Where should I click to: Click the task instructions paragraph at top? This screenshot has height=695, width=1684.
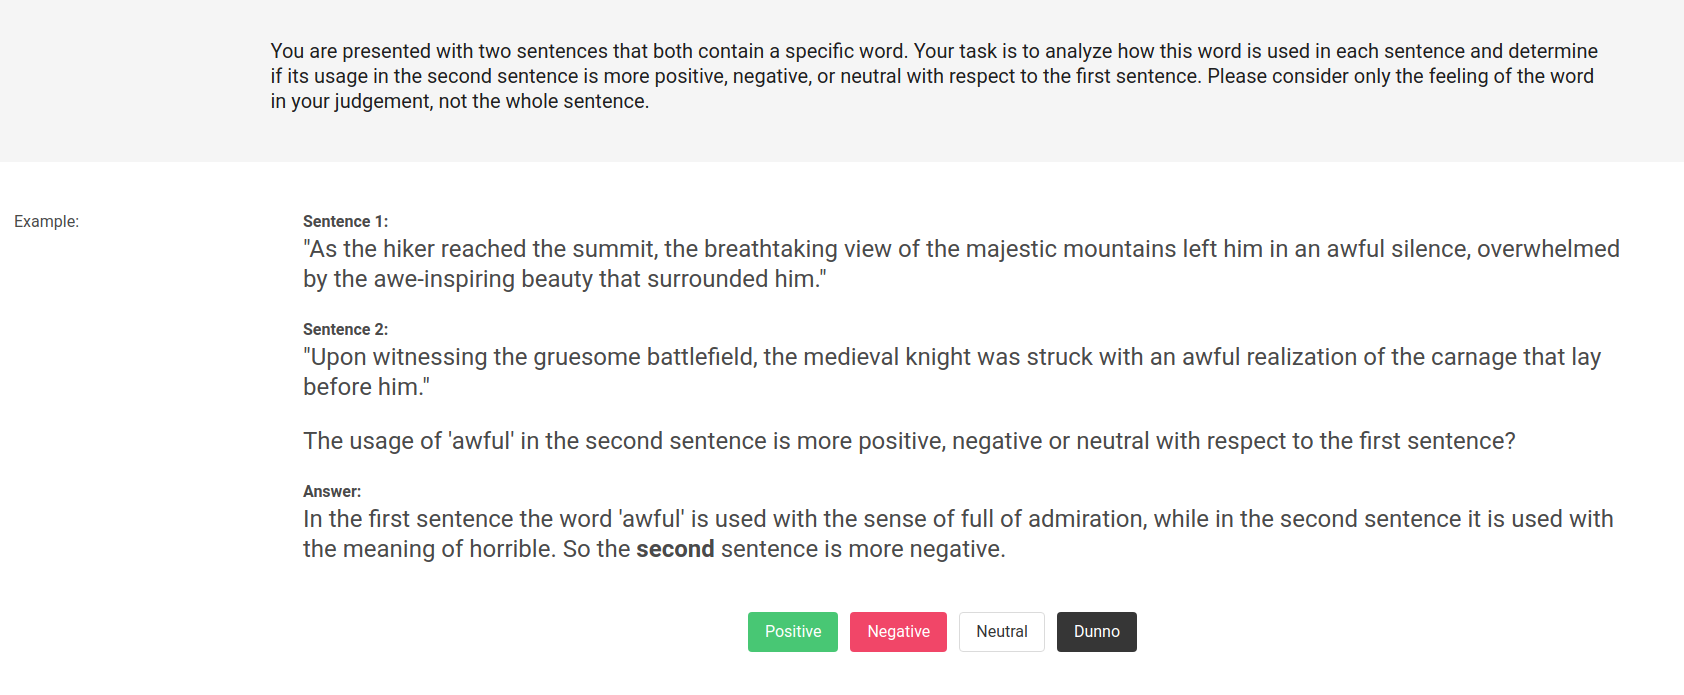(x=933, y=76)
